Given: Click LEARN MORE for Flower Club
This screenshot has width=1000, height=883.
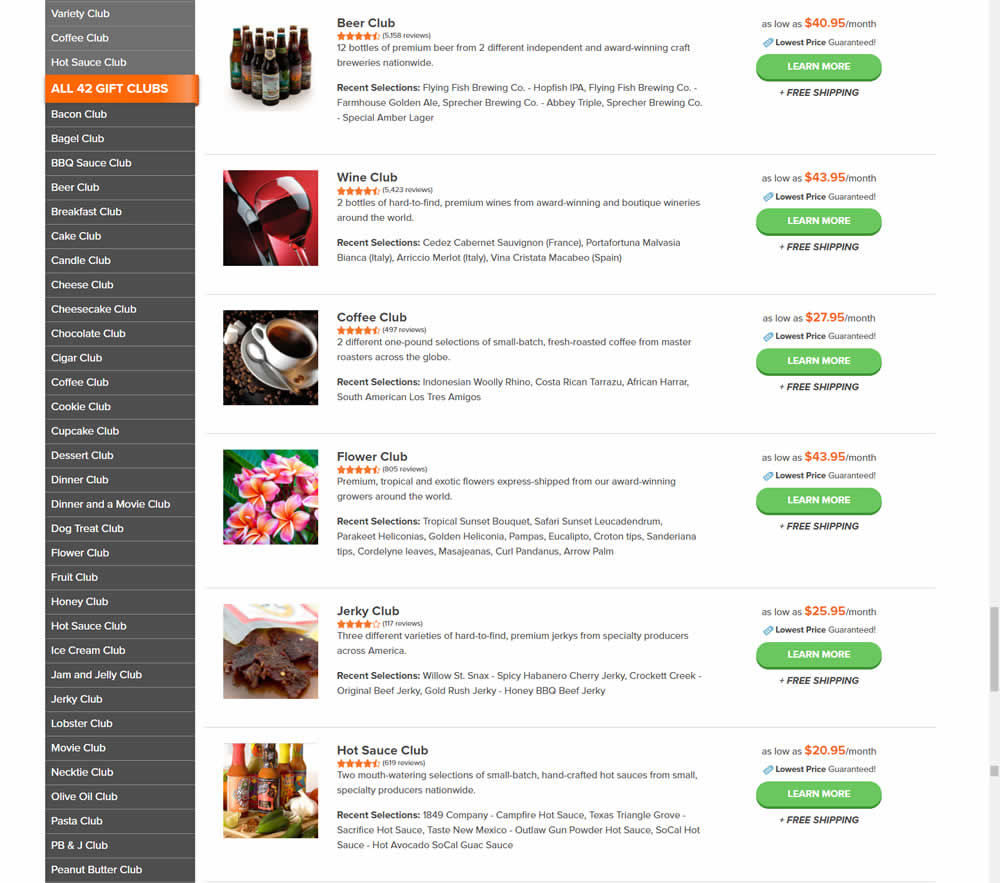Looking at the screenshot, I should pyautogui.click(x=818, y=500).
